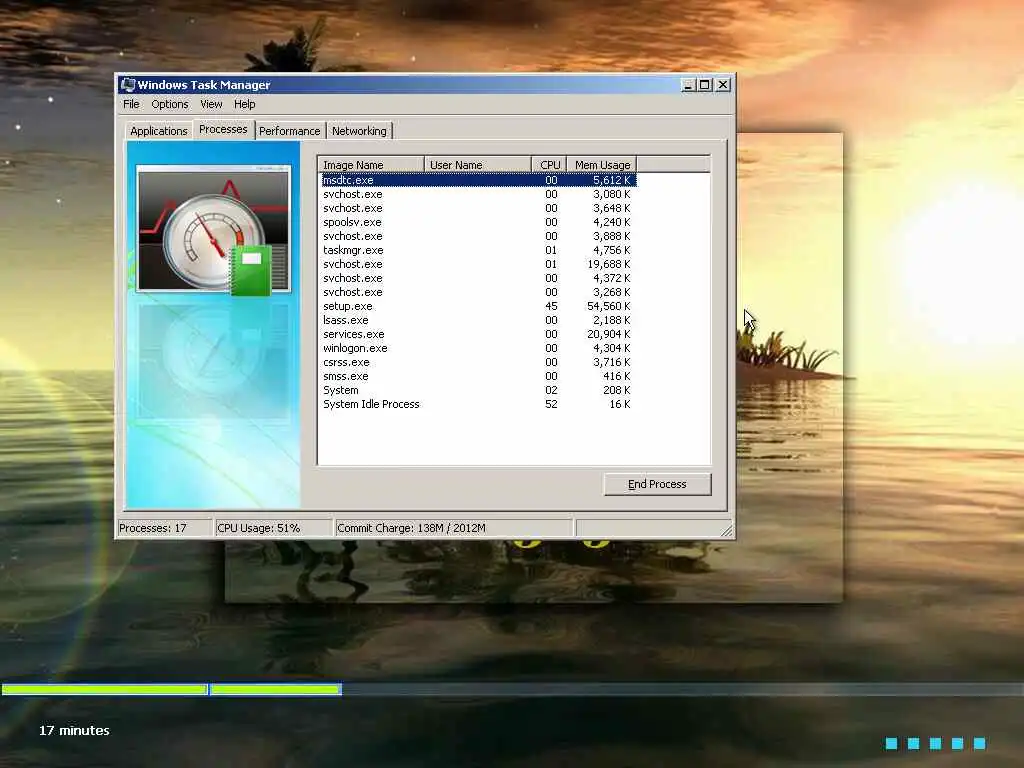The width and height of the screenshot is (1024, 768).
Task: Click the Commit Charge status entry
Action: [x=454, y=528]
